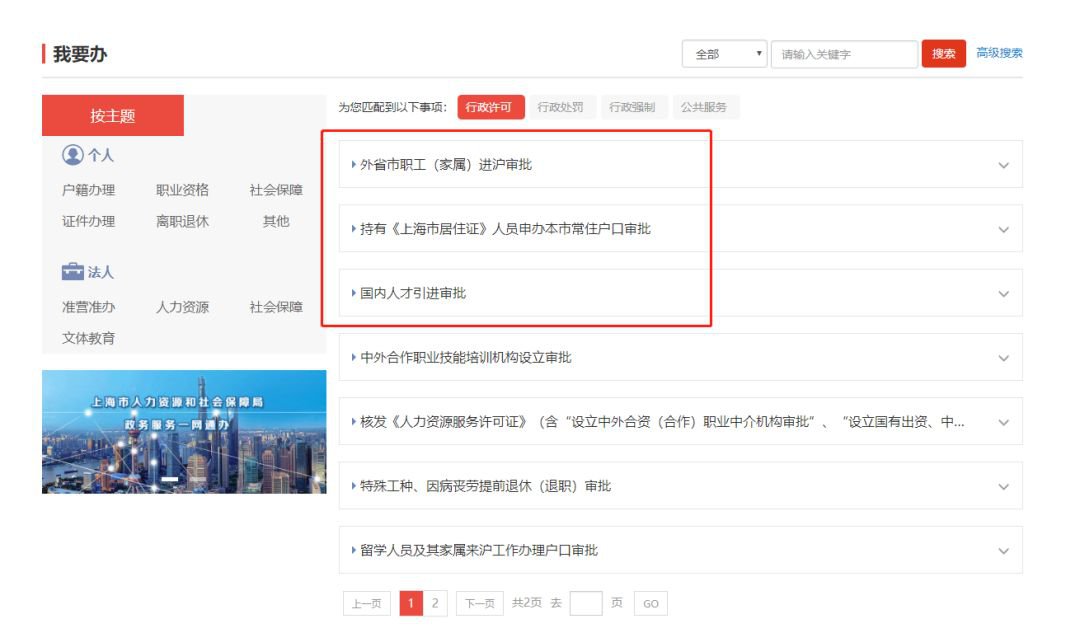Select the 行政许可 tab
The image size is (1080, 633).
(491, 107)
